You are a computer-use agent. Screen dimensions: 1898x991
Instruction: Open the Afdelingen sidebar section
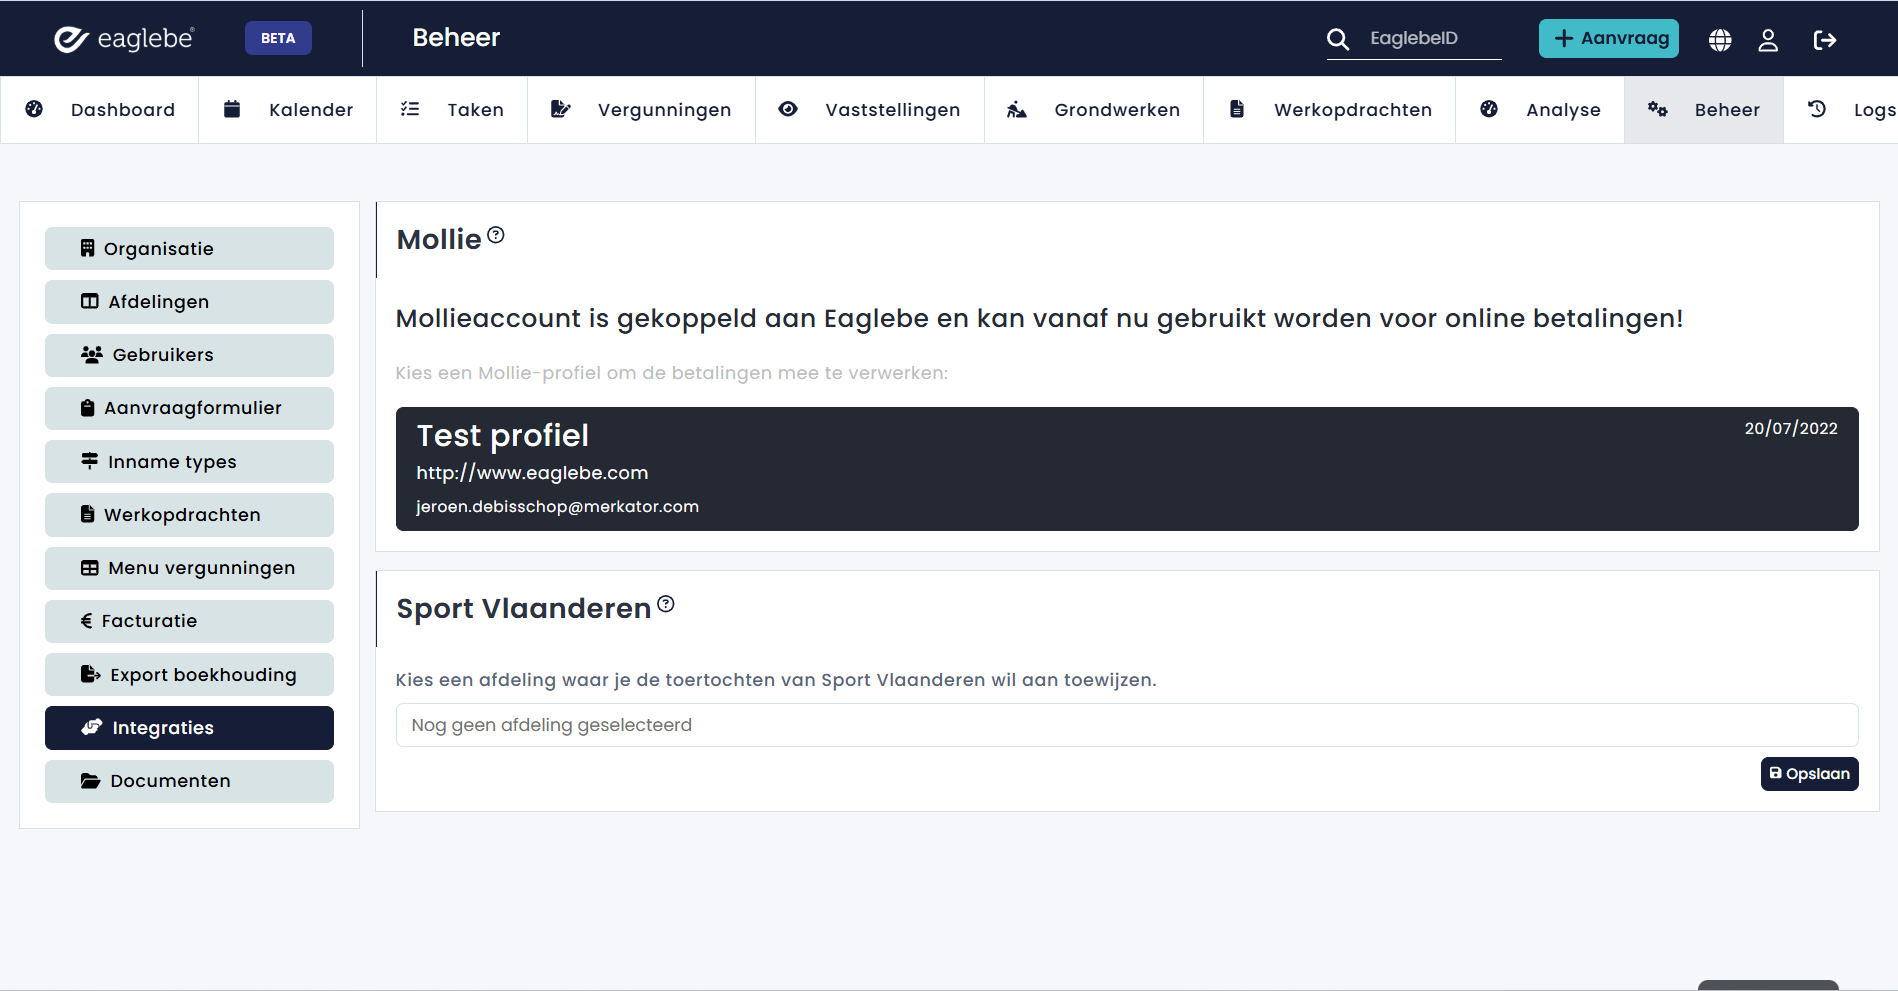(x=189, y=302)
